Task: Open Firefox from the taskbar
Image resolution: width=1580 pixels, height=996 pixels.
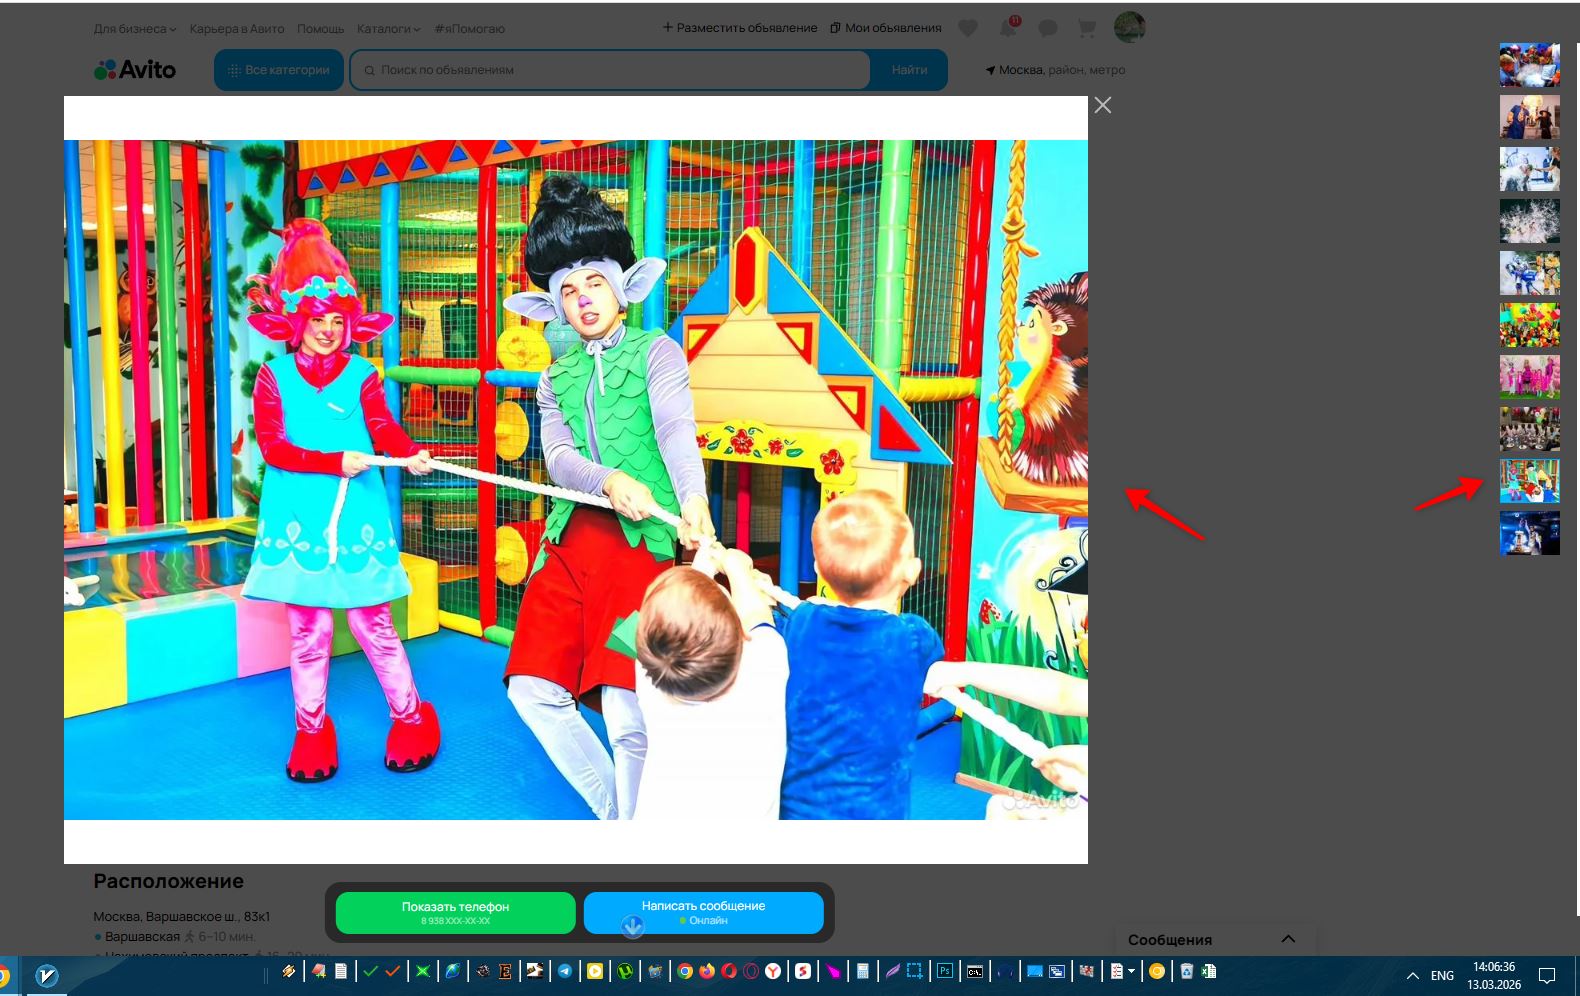Action: click(707, 971)
